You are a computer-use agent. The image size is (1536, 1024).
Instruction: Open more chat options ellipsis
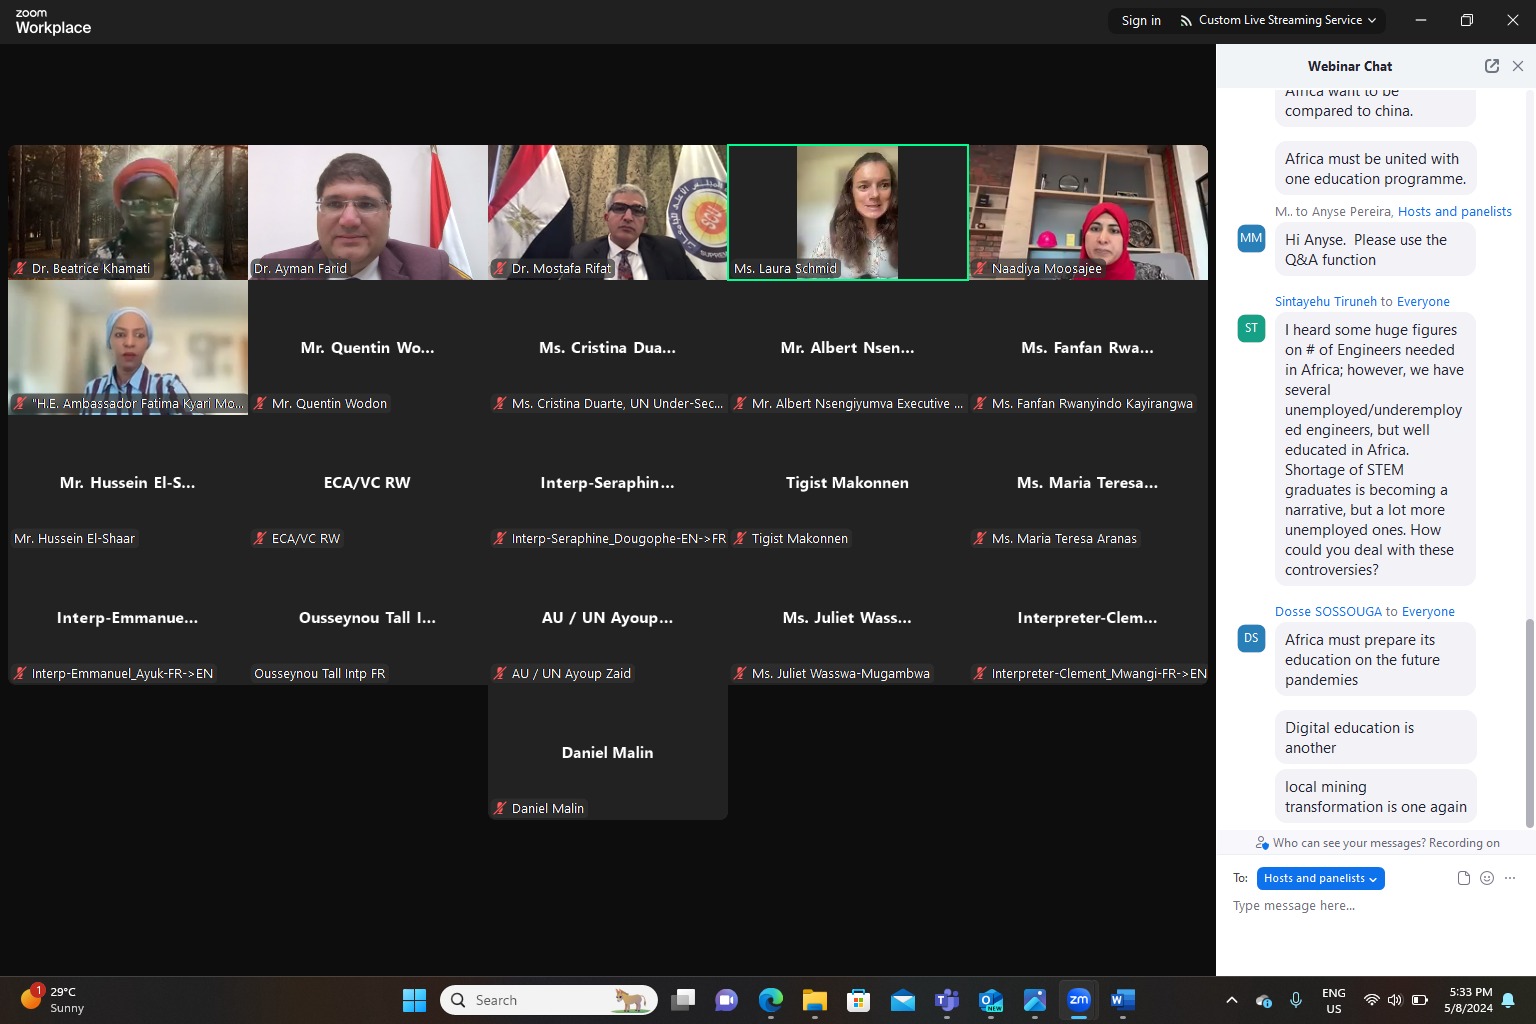pos(1510,878)
